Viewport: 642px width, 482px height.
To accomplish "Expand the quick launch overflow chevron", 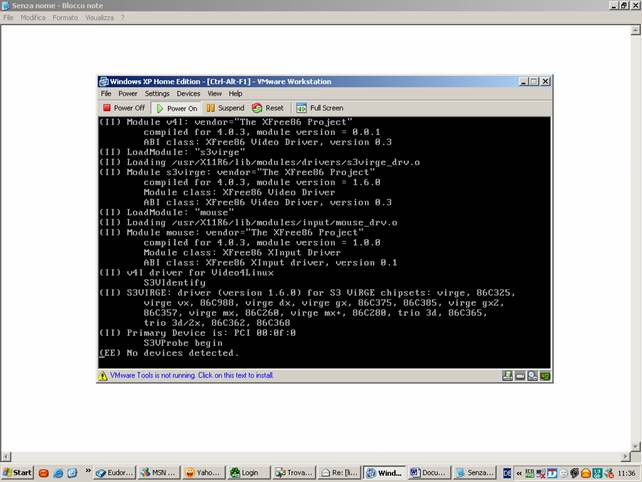I will (88, 471).
